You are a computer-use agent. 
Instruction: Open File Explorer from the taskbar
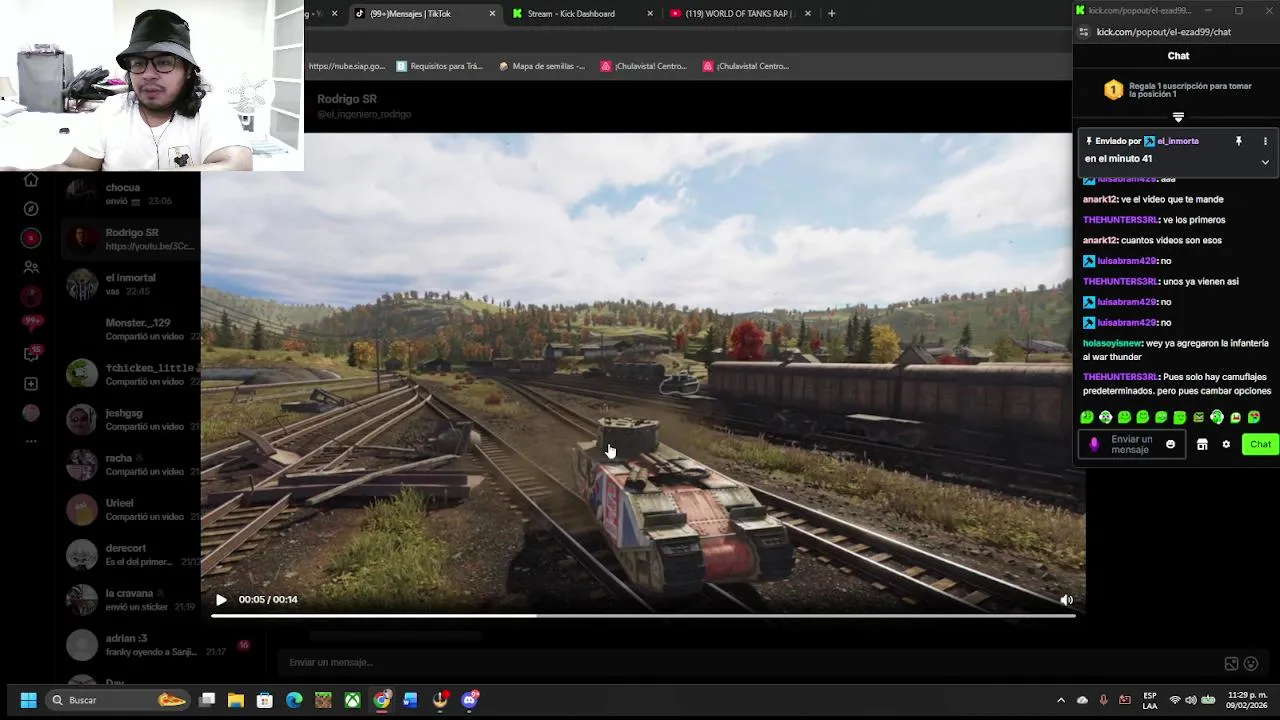coord(236,700)
